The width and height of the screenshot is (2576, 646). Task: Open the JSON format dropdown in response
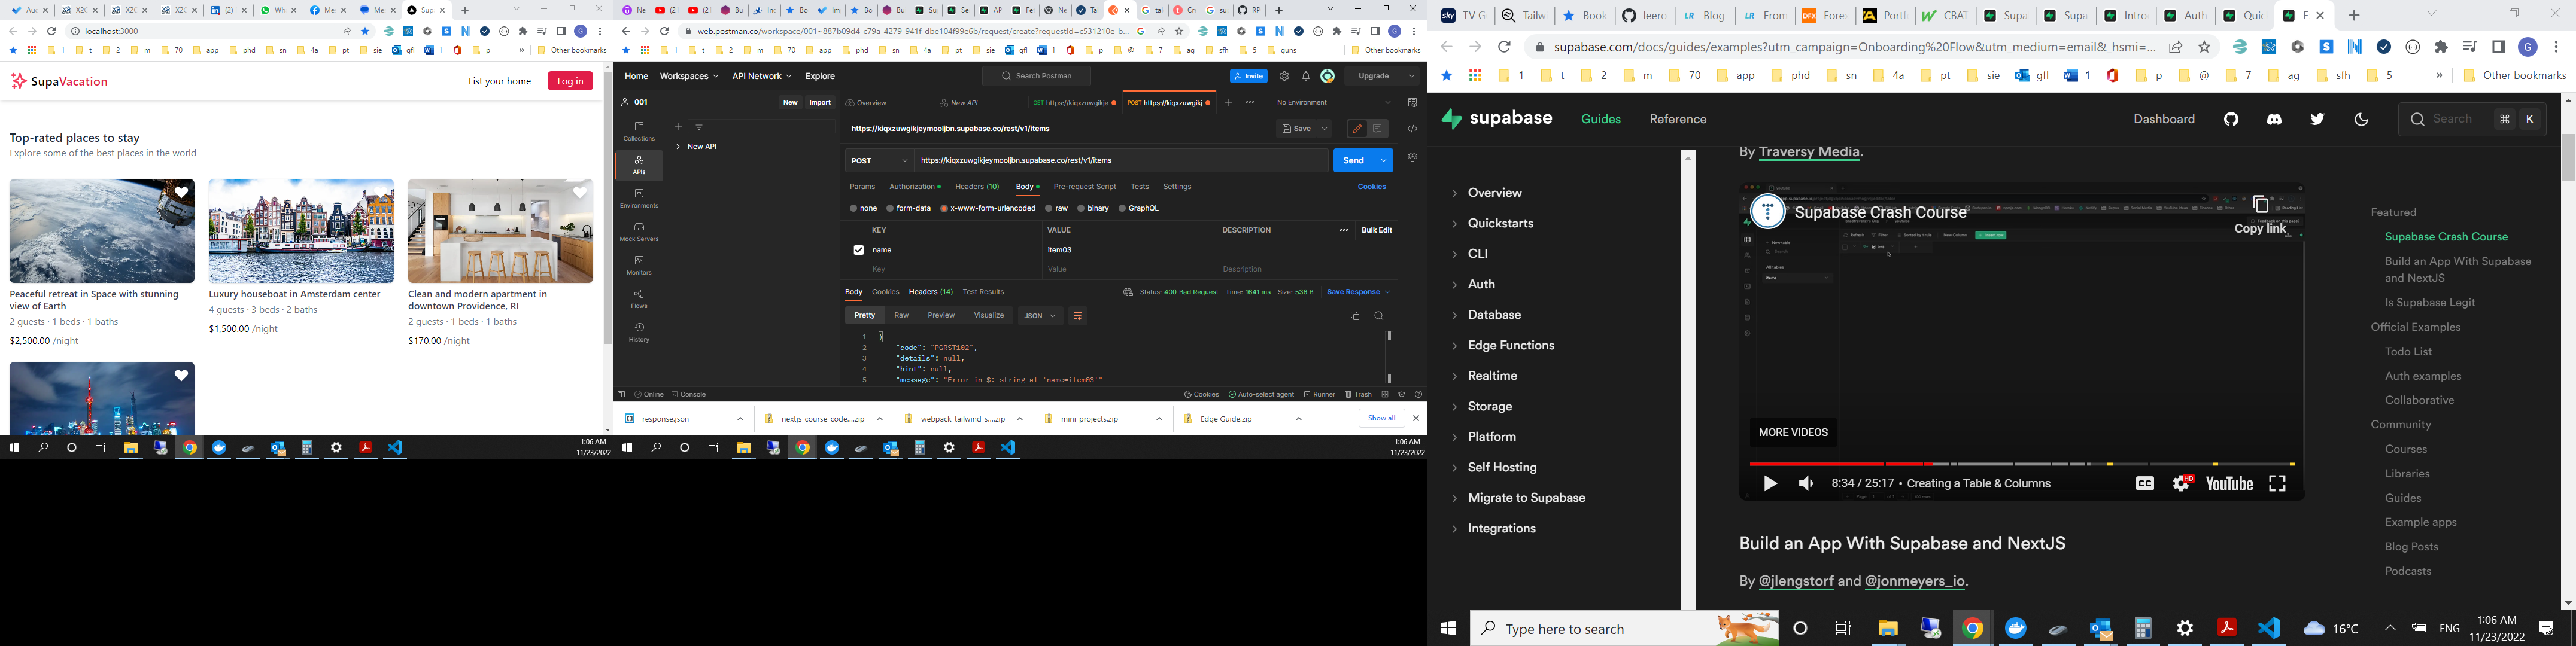(x=1040, y=316)
